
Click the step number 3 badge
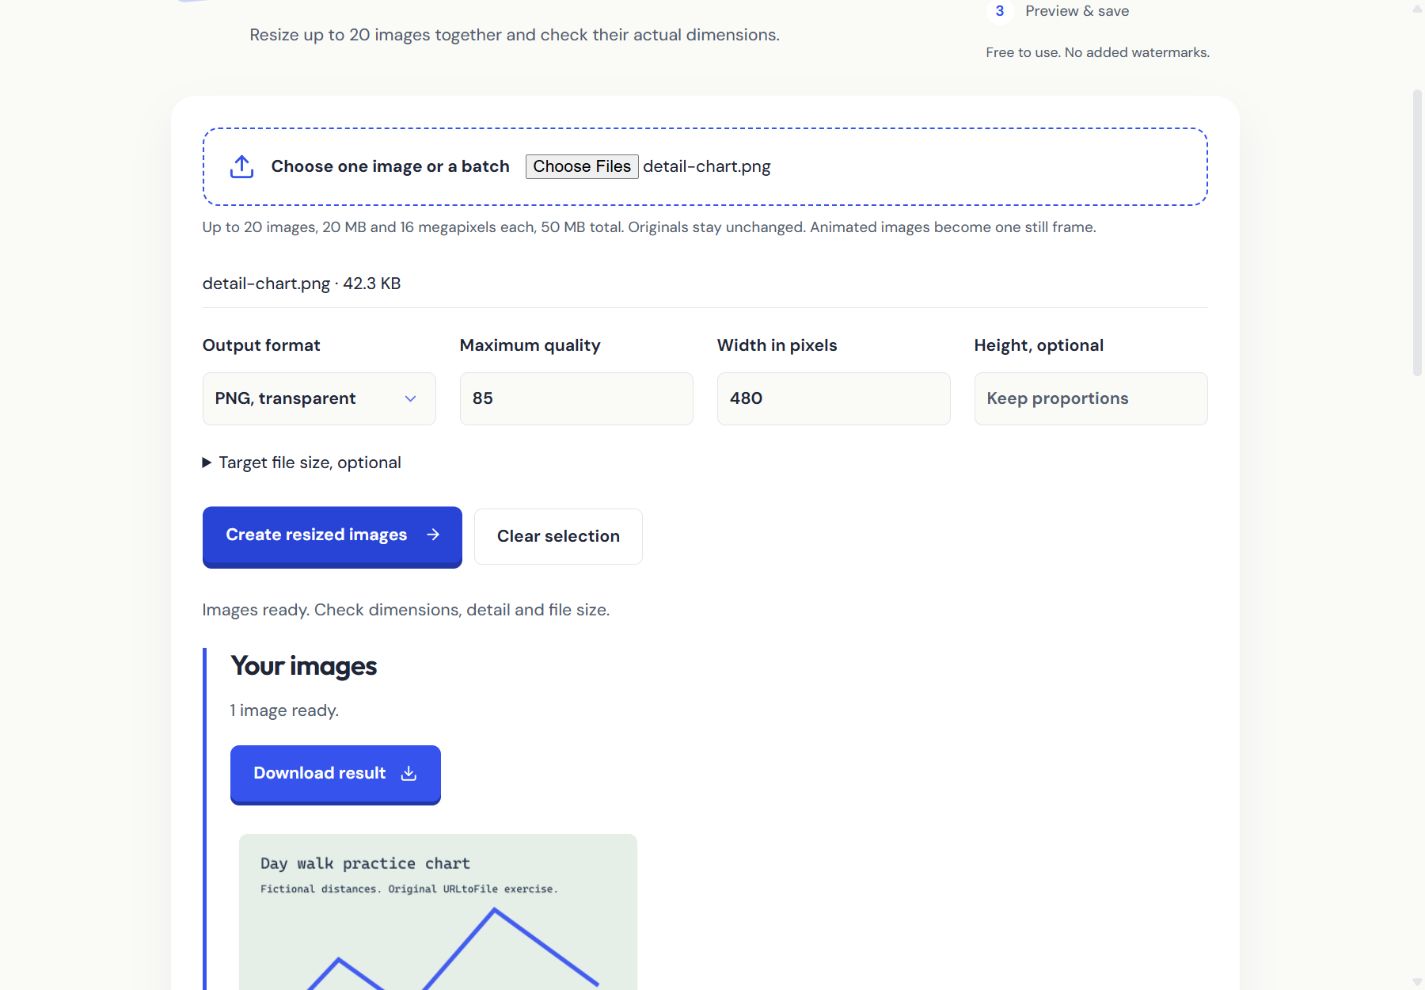(999, 11)
